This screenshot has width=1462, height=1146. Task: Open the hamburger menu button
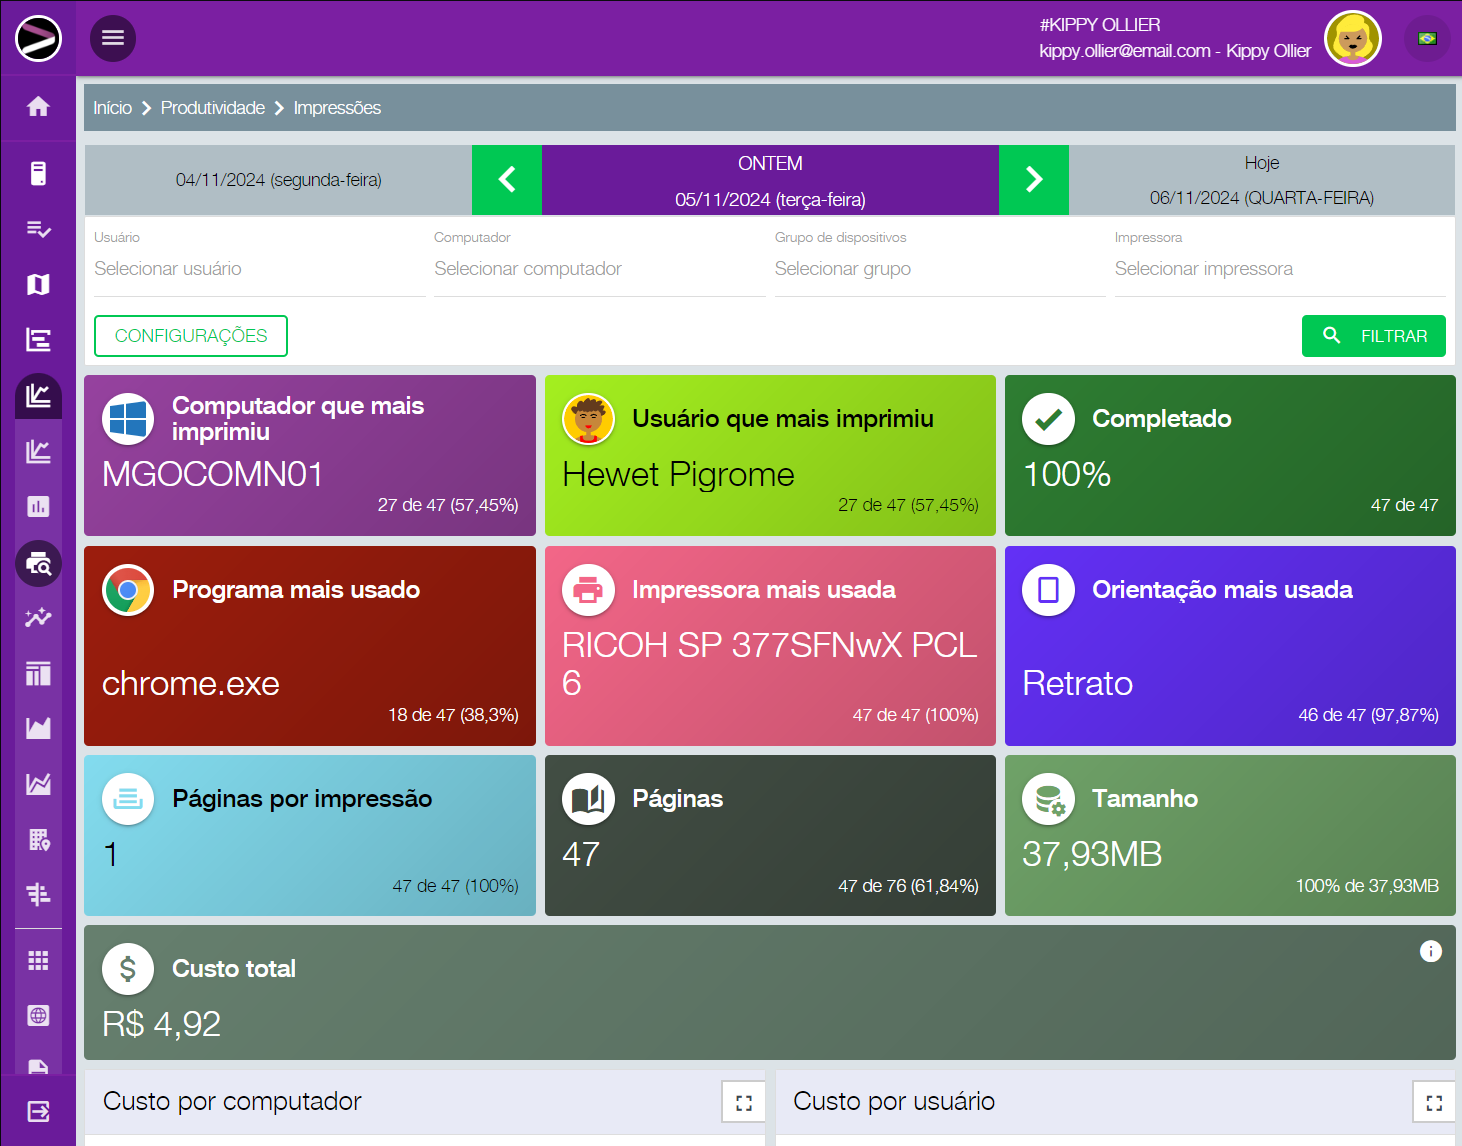click(x=113, y=38)
